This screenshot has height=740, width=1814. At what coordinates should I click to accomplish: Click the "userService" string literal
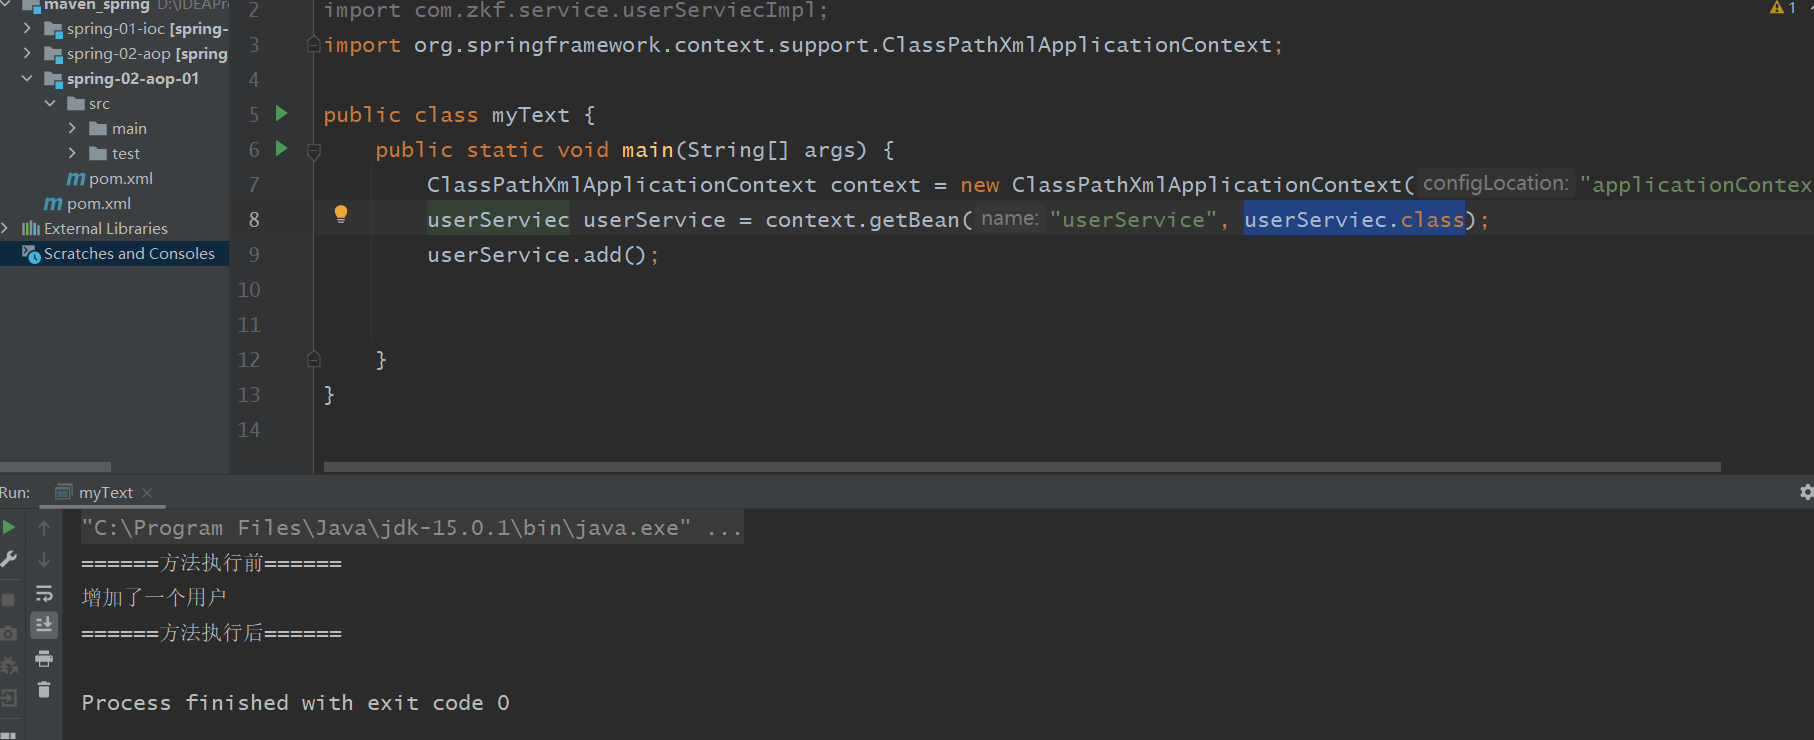pos(1133,219)
